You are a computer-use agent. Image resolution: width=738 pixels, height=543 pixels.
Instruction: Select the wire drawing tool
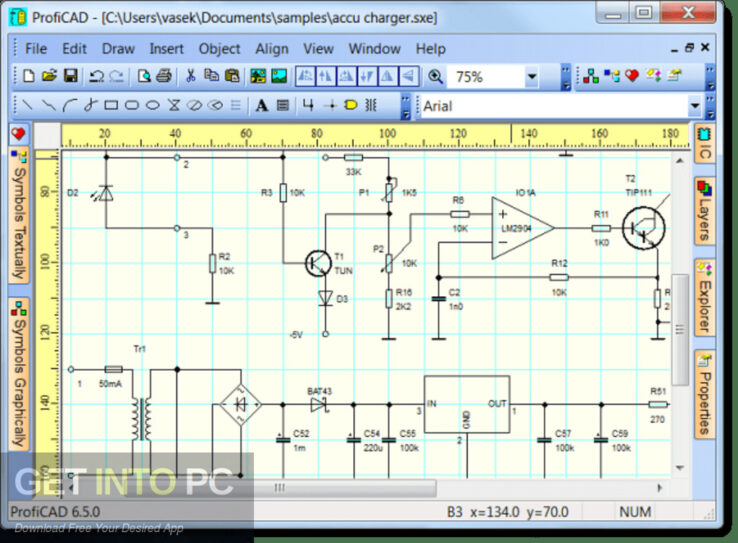[308, 105]
